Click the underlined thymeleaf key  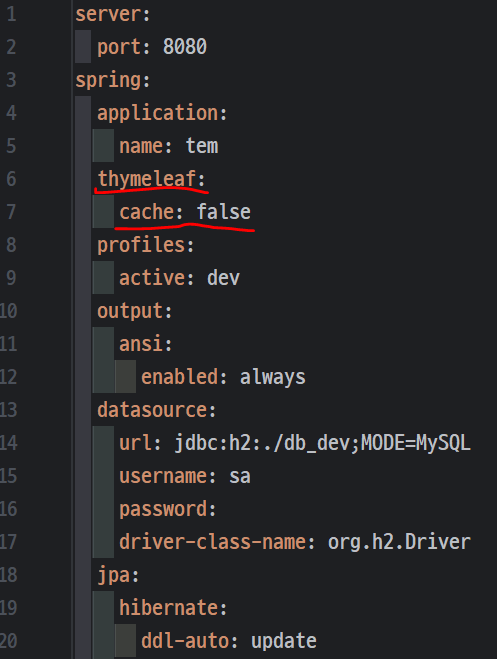pos(147,179)
